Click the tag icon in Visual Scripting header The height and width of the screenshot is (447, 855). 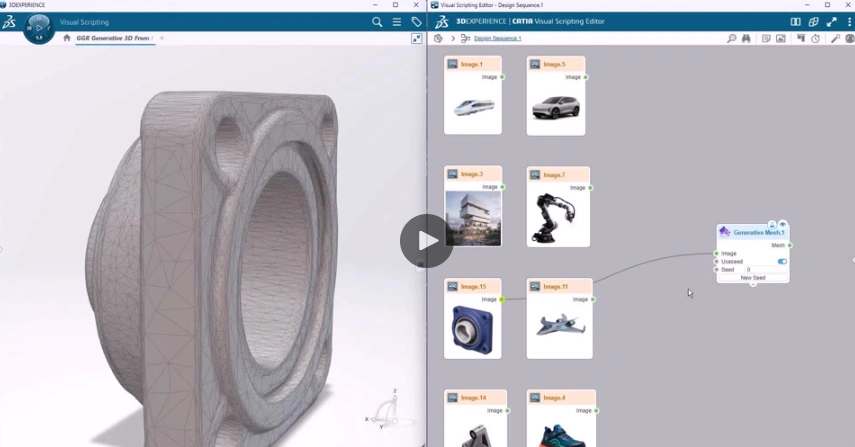tap(417, 22)
